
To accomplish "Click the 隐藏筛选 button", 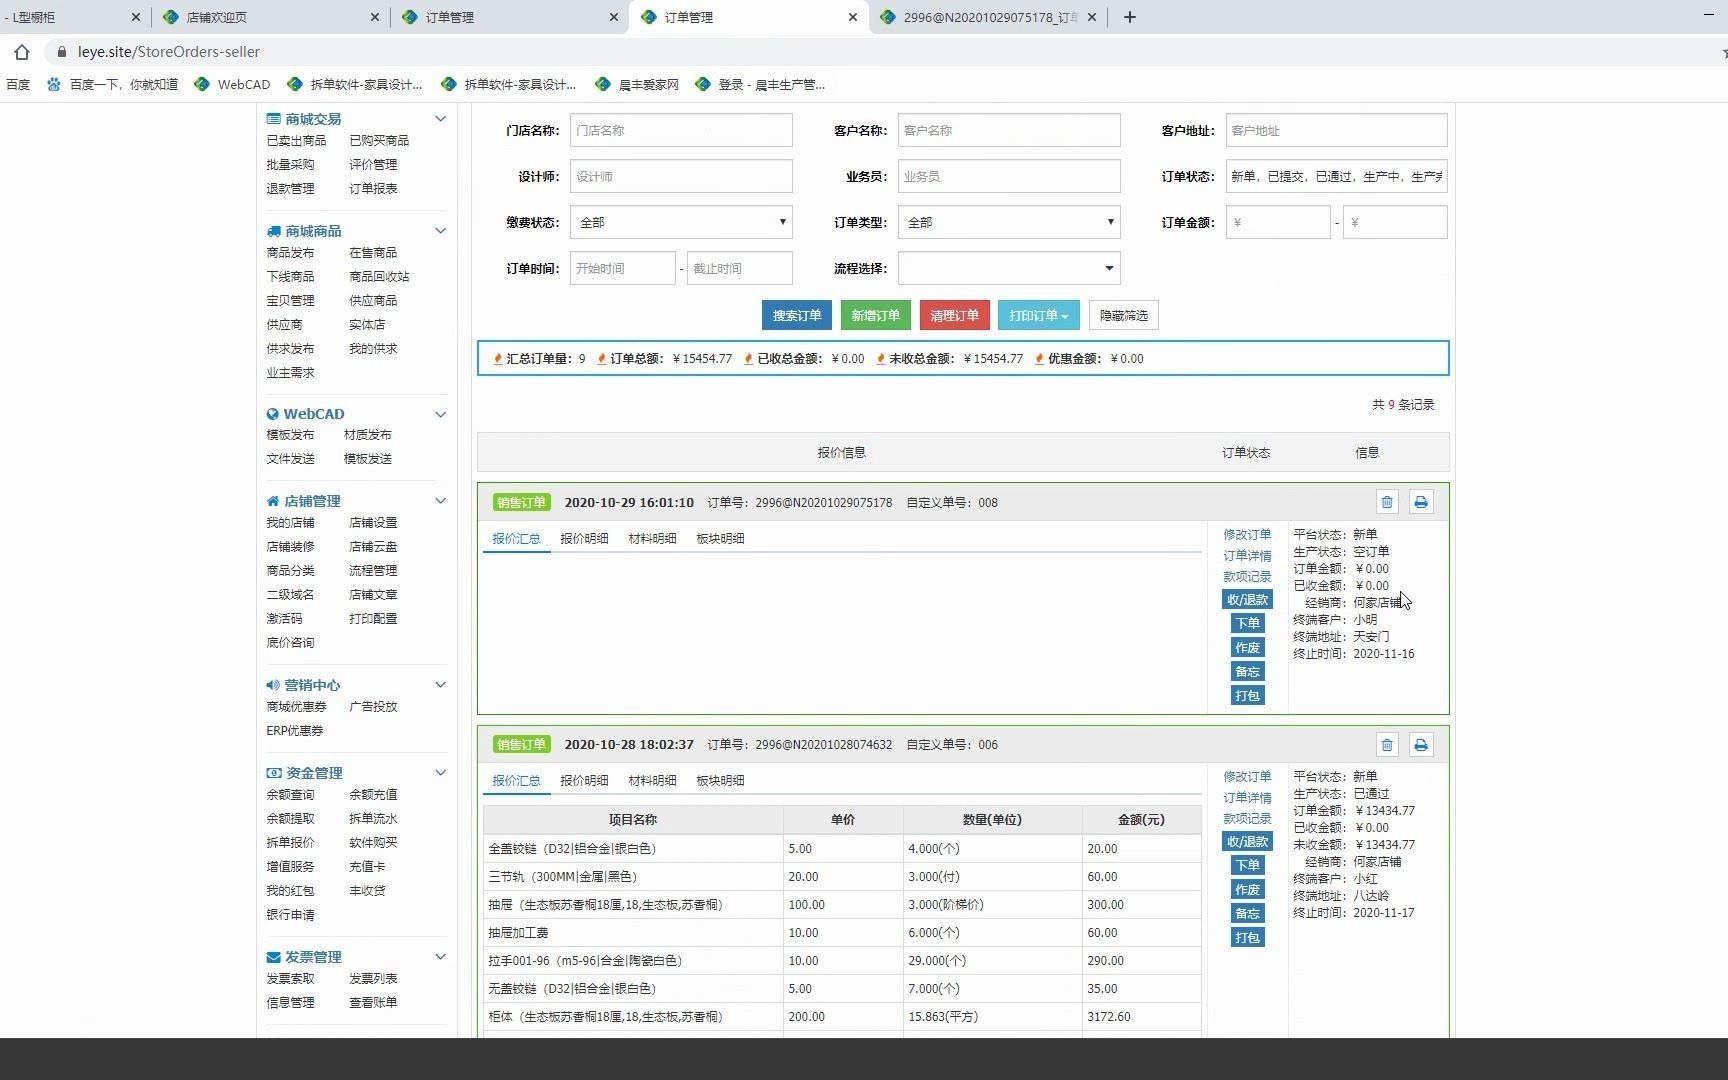I will tap(1124, 315).
